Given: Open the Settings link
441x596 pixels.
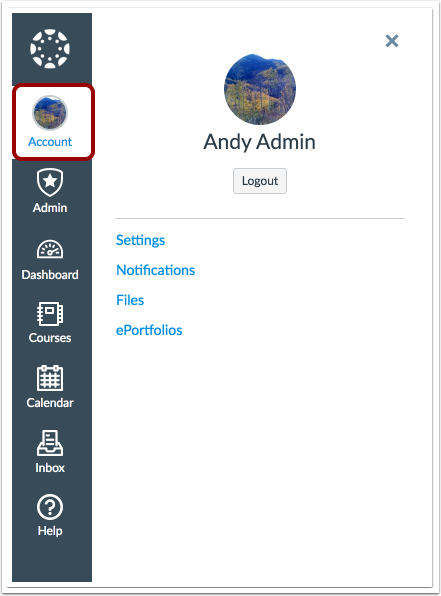Looking at the screenshot, I should (x=140, y=240).
